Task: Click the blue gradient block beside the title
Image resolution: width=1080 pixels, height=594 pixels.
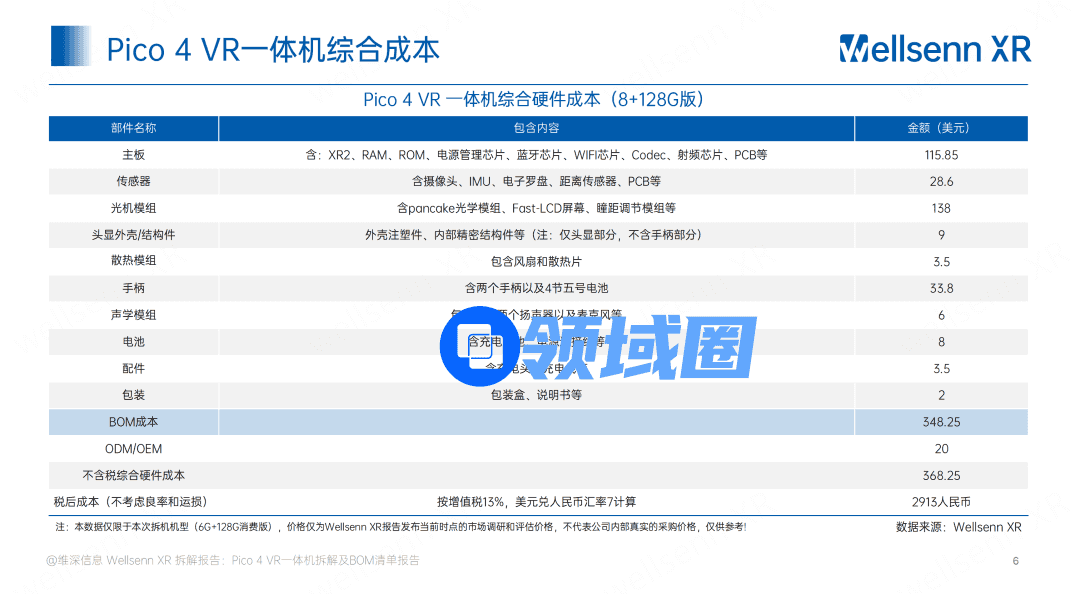Action: click(71, 46)
